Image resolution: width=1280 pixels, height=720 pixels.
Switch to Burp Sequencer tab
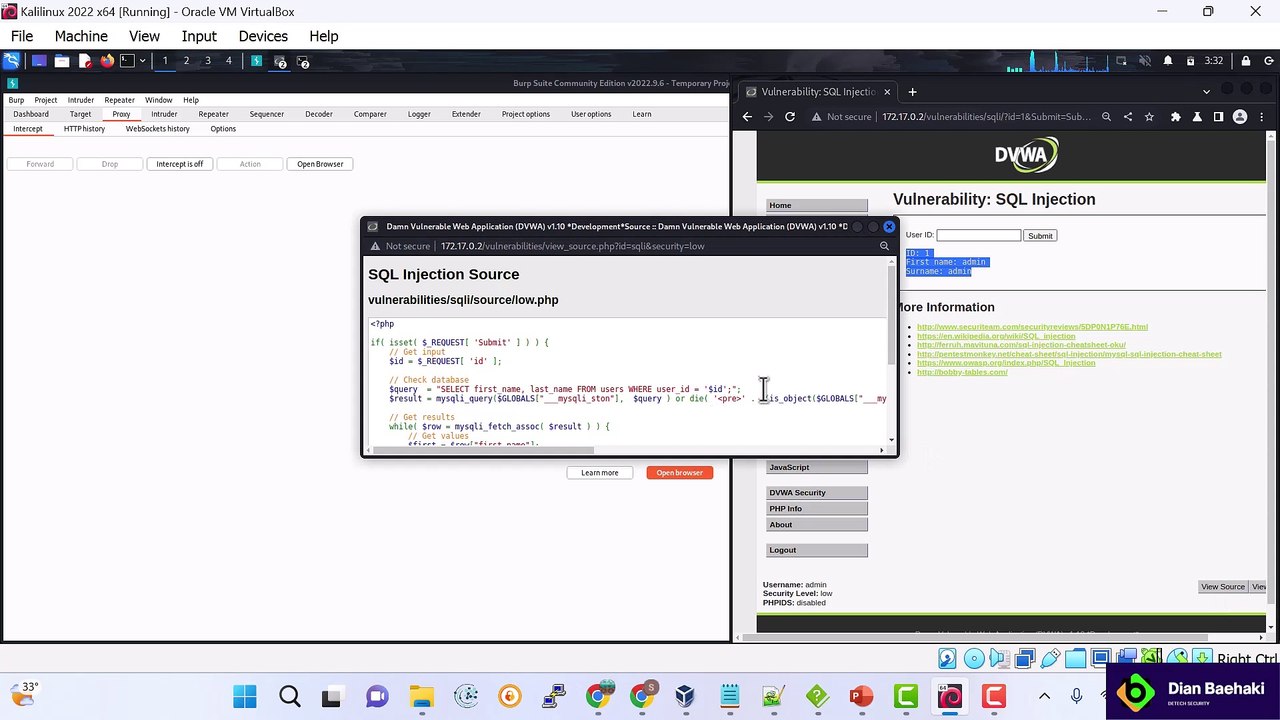267,114
